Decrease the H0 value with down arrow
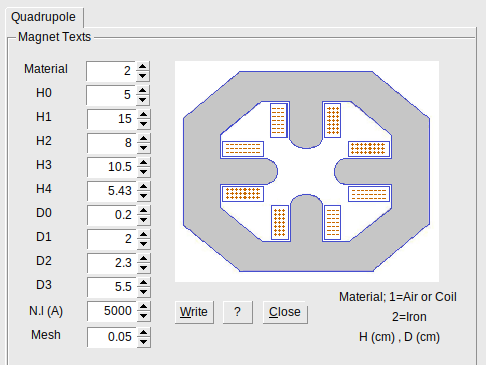This screenshot has width=486, height=365. pos(143,100)
